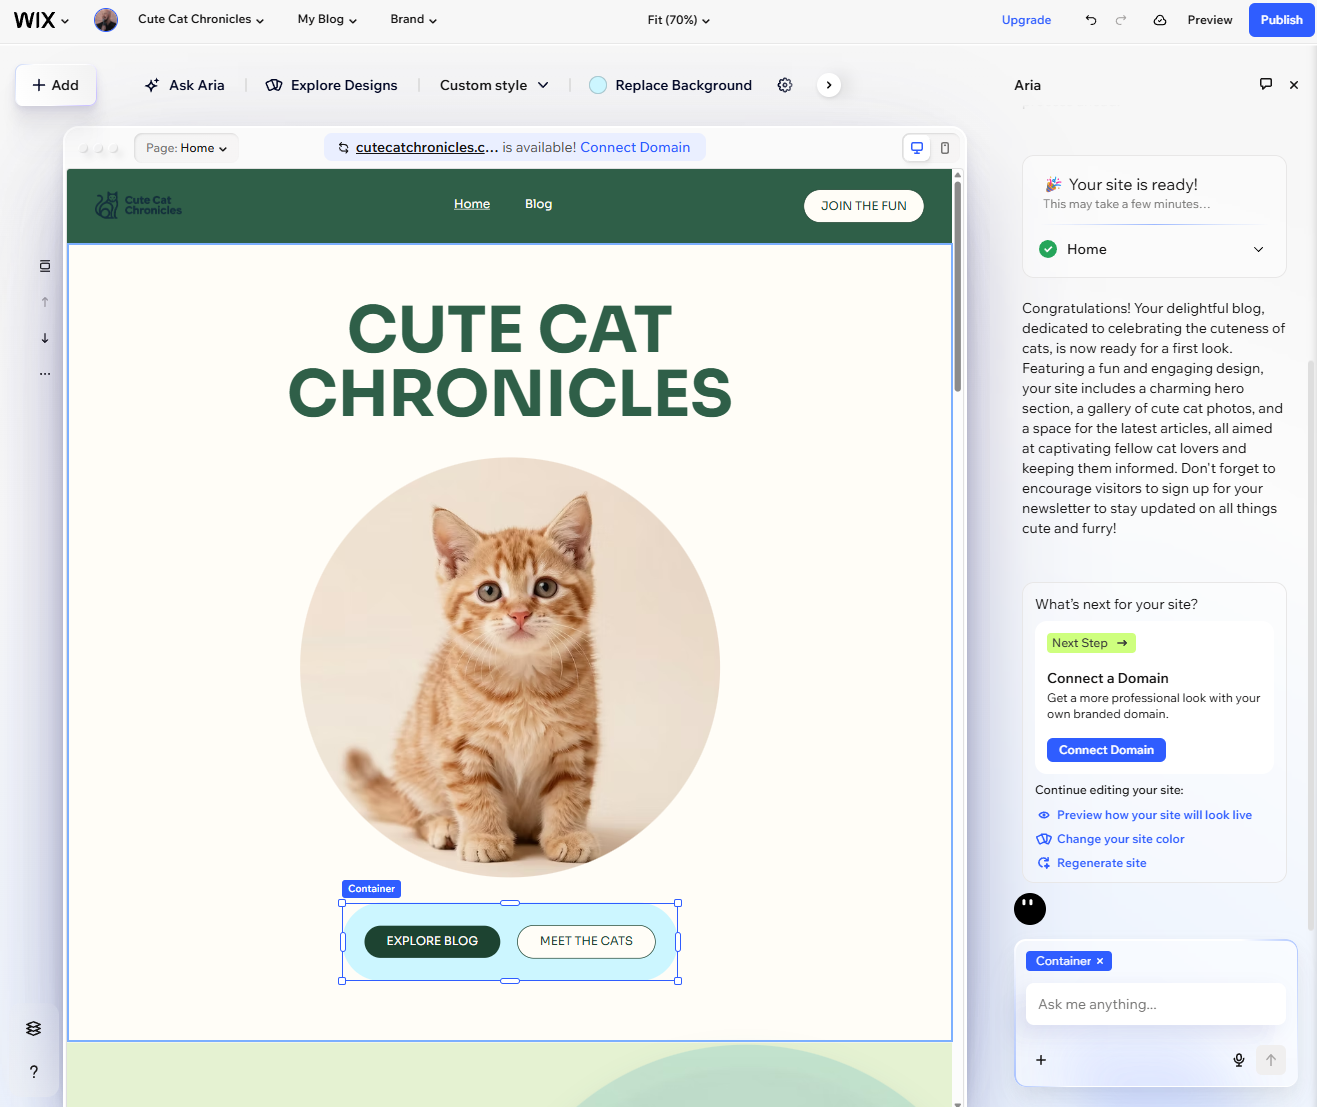This screenshot has height=1107, width=1317.
Task: Publish the site
Action: (x=1281, y=19)
